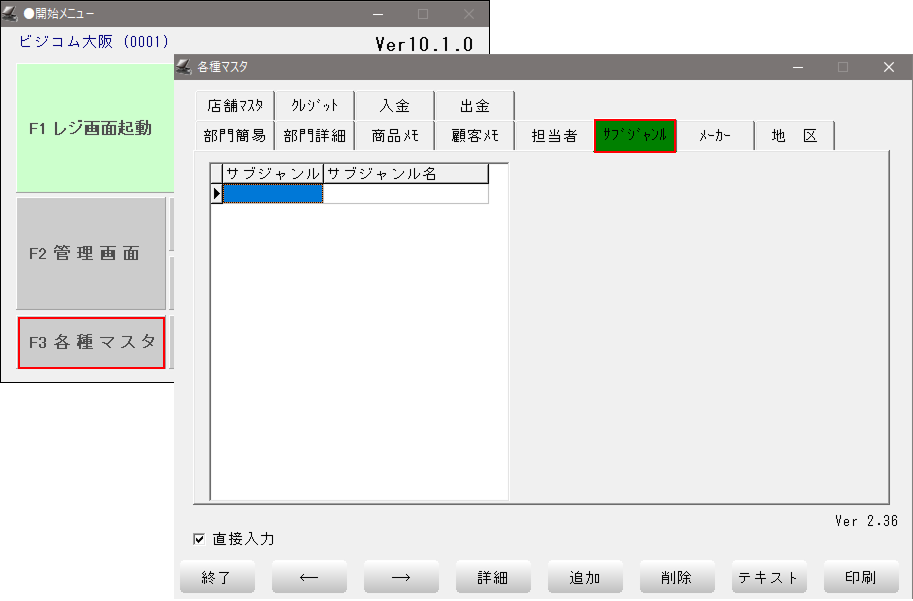Click the 終了 button
Viewport: 913px width, 601px height.
217,577
